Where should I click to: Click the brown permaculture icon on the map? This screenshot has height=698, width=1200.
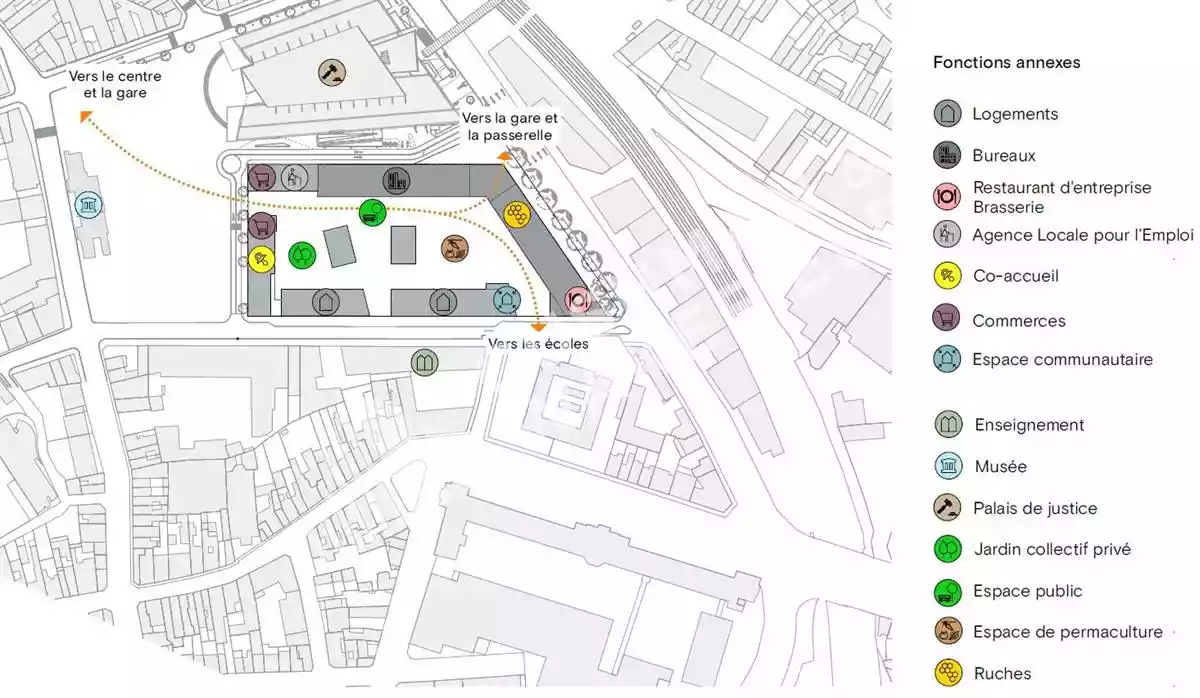pyautogui.click(x=454, y=248)
